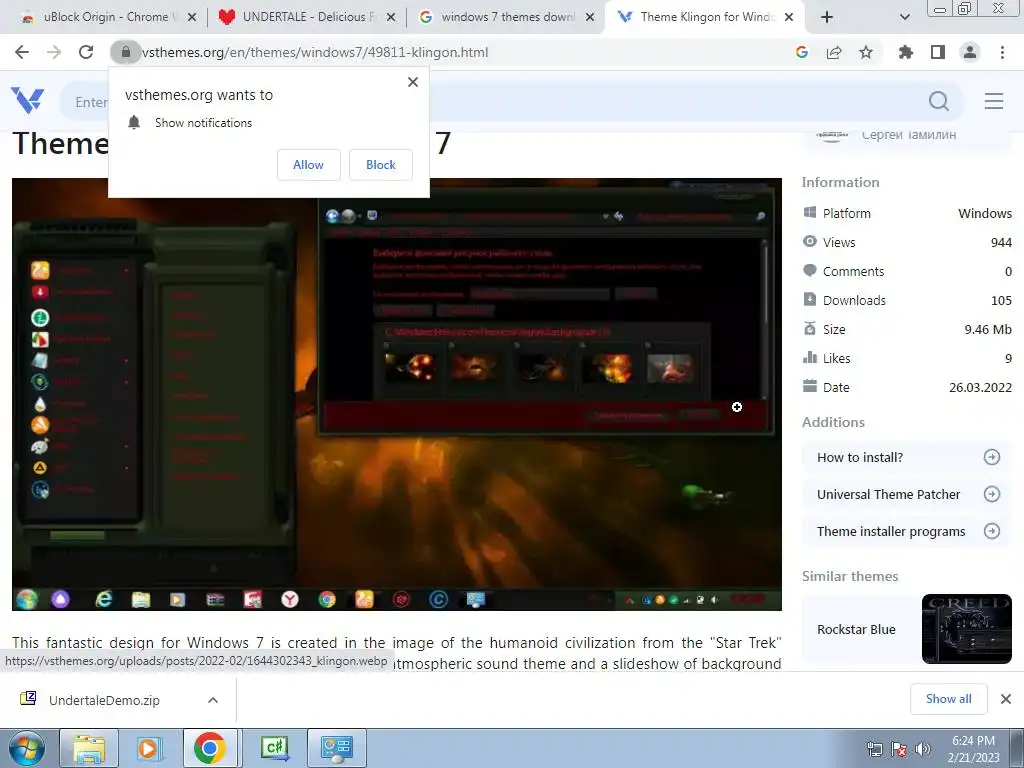
Task: Click the Likes count row
Action: 907,359
